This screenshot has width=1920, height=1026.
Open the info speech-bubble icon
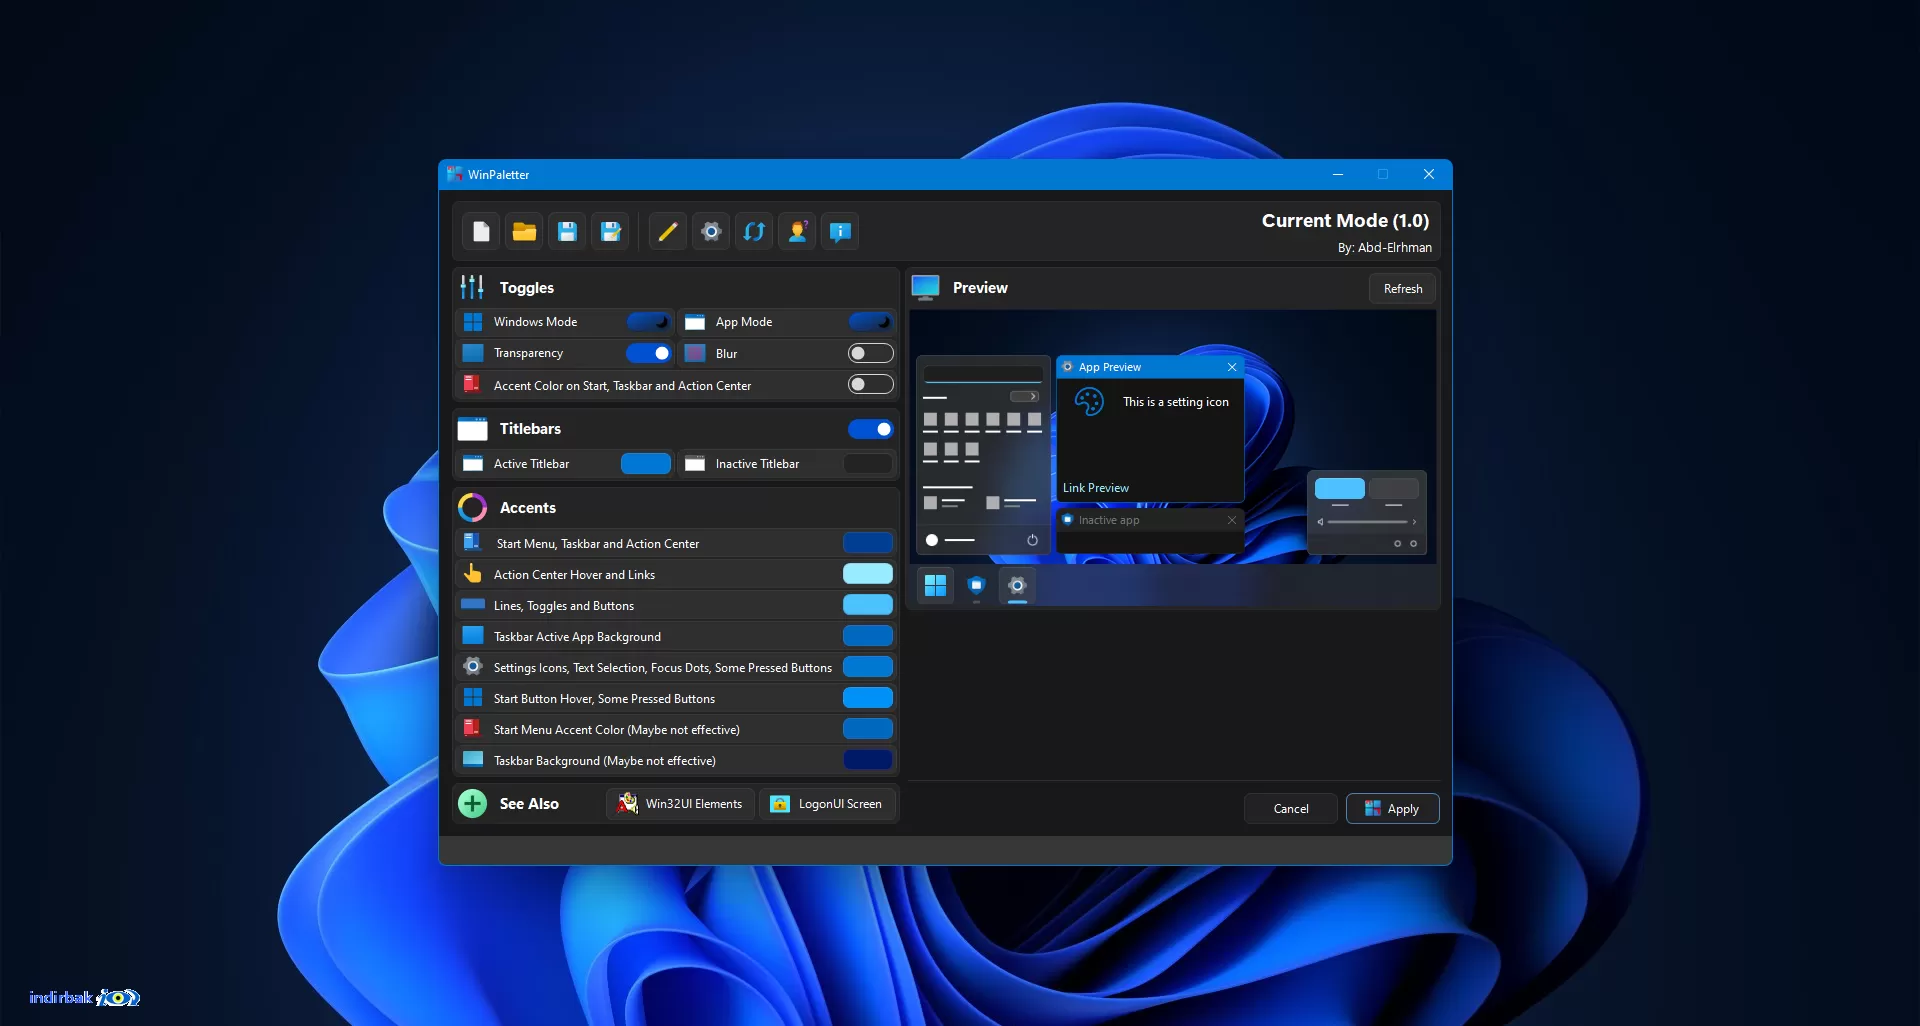[840, 232]
